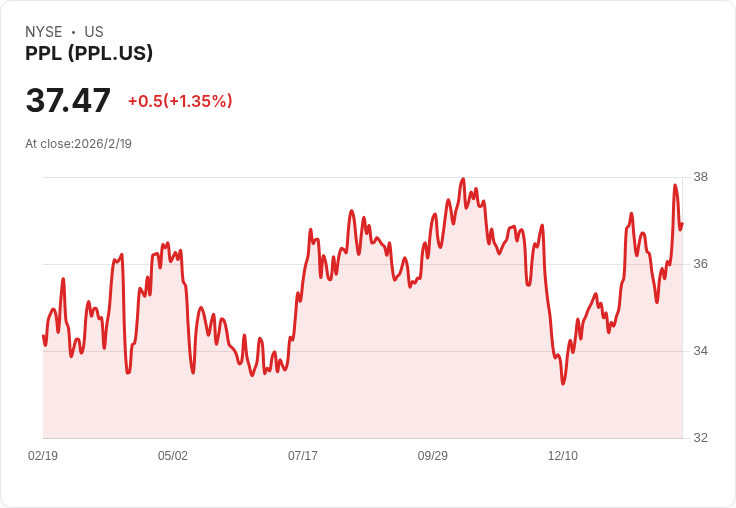Click the 37.47 closing price

[68, 100]
